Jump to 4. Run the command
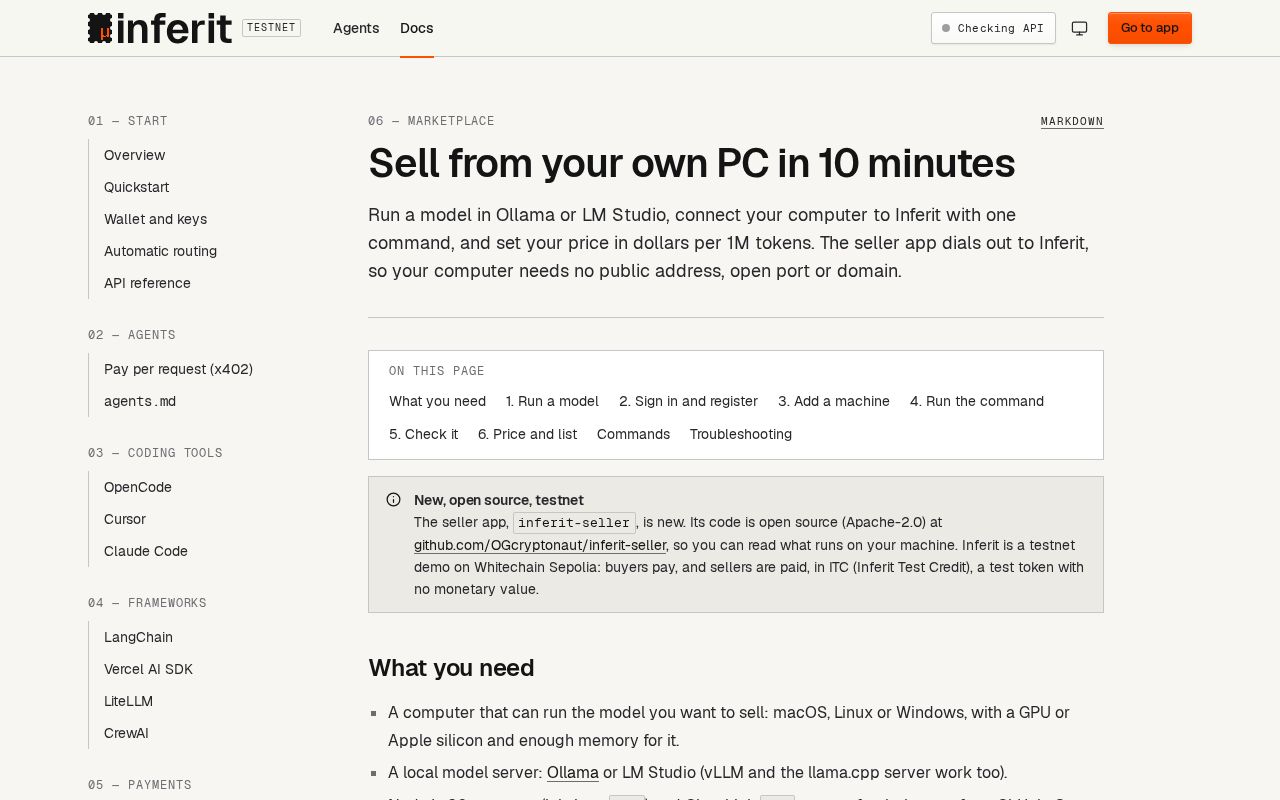This screenshot has width=1280, height=800. (x=977, y=401)
